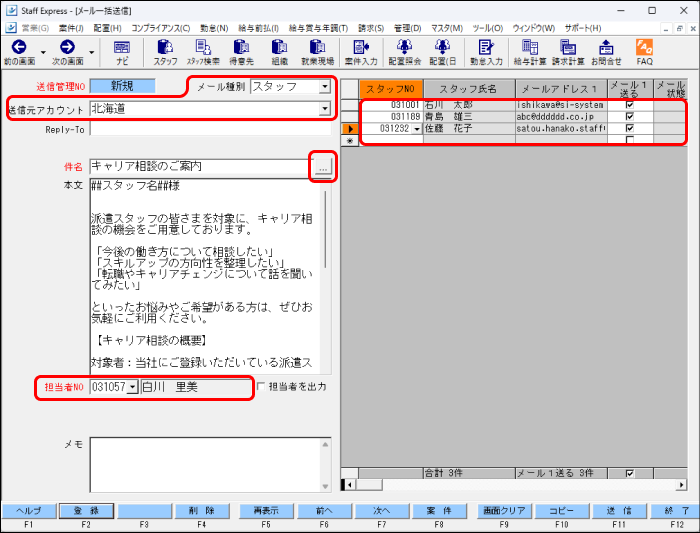Open the 案件(J) menu
The width and height of the screenshot is (700, 533).
point(71,28)
